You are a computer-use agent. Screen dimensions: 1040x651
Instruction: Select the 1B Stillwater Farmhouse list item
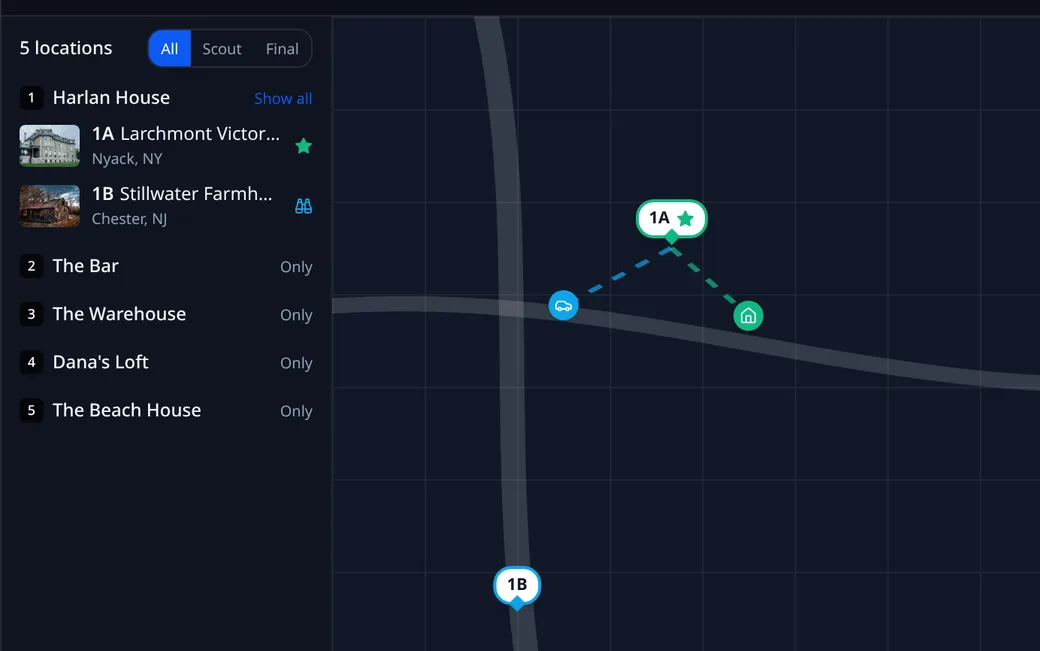166,206
